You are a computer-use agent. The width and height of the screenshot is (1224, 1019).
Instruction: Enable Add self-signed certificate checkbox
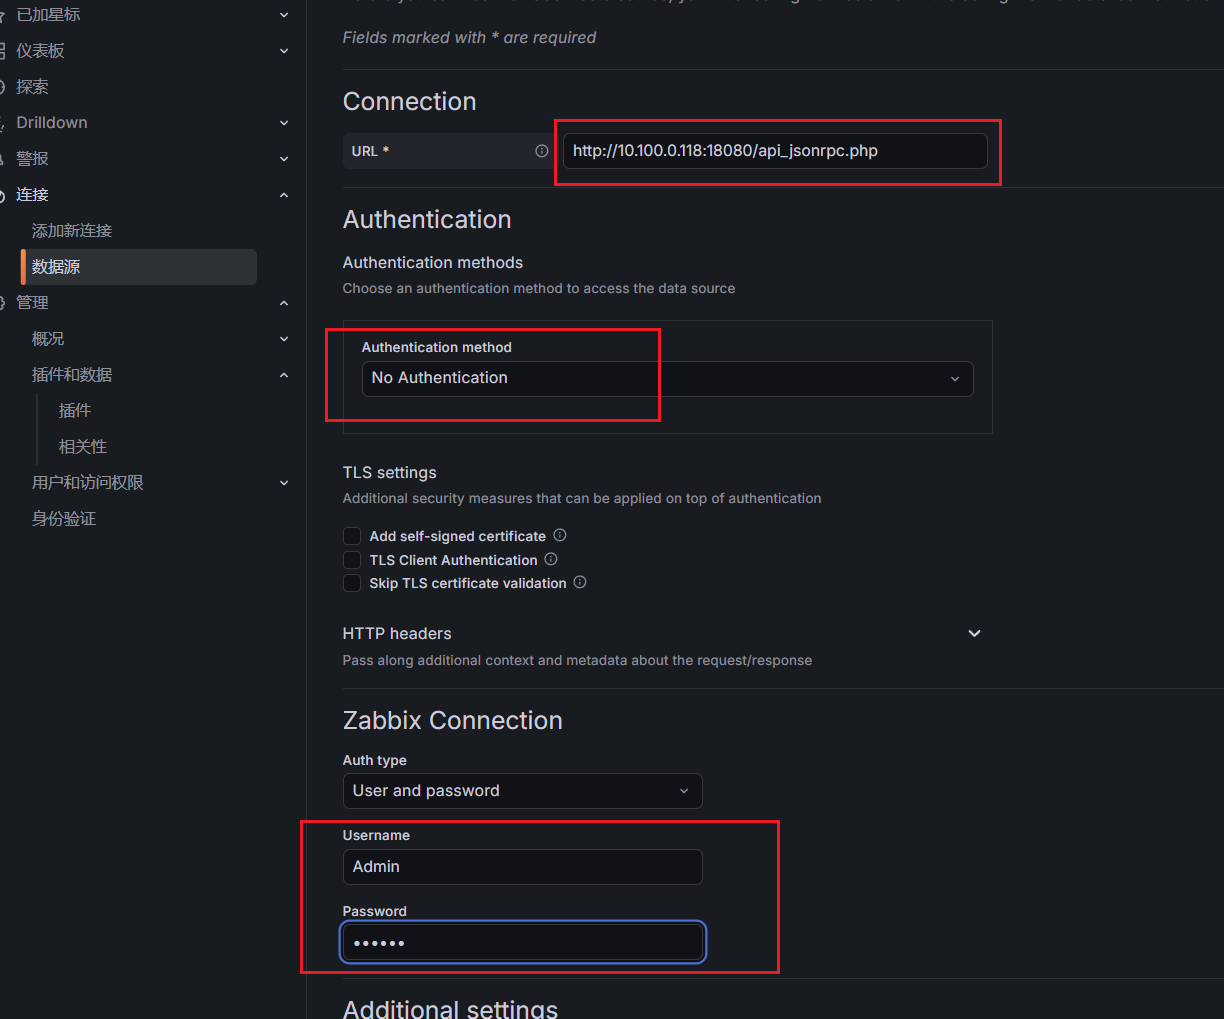pos(352,537)
